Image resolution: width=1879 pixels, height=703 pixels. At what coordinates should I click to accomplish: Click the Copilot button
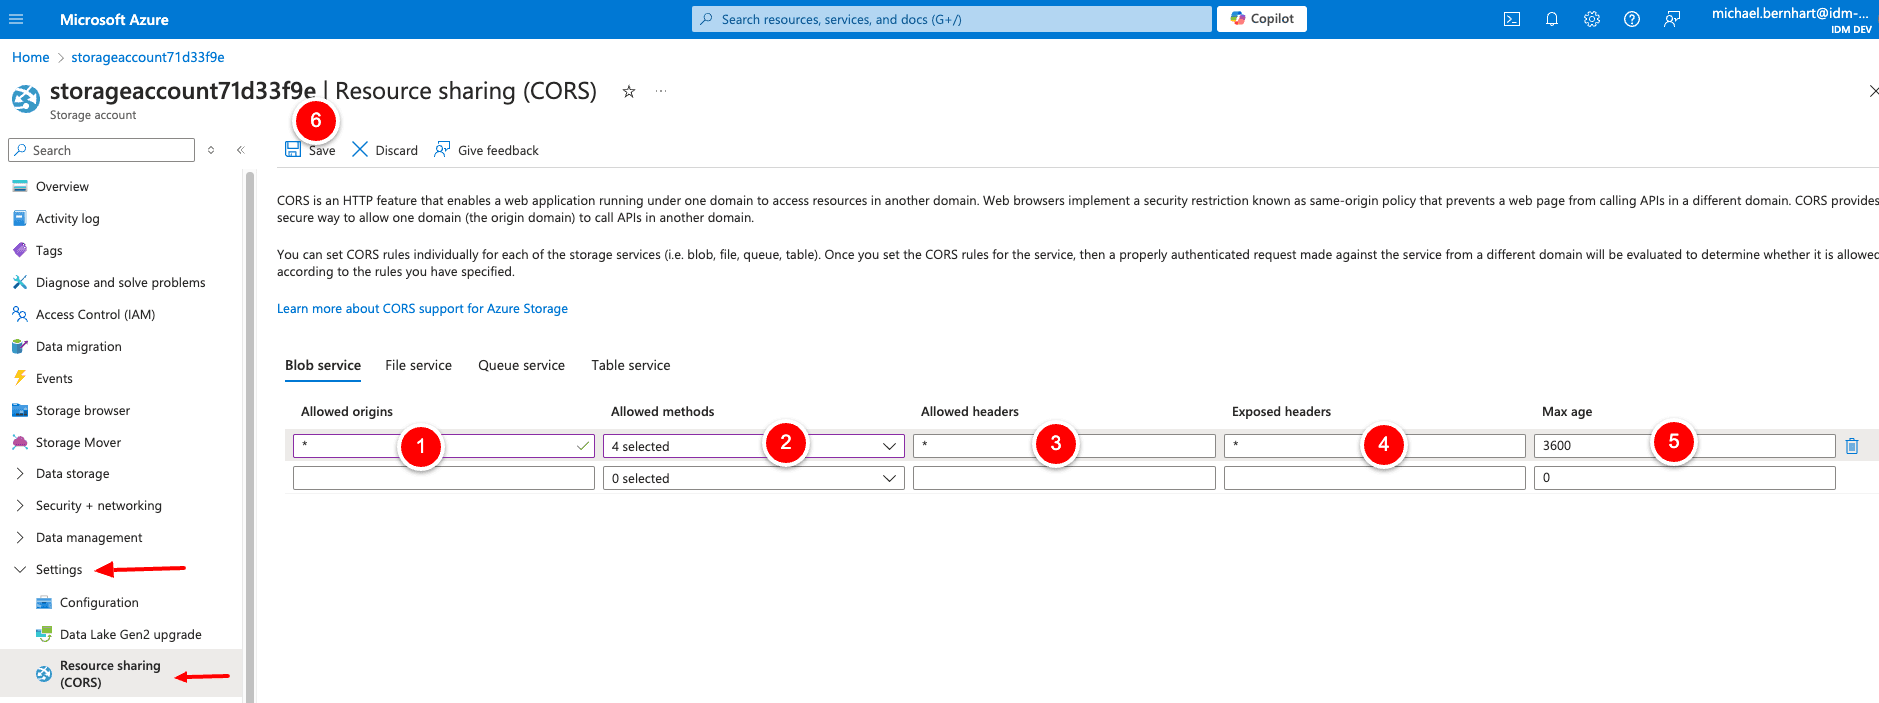coord(1261,19)
